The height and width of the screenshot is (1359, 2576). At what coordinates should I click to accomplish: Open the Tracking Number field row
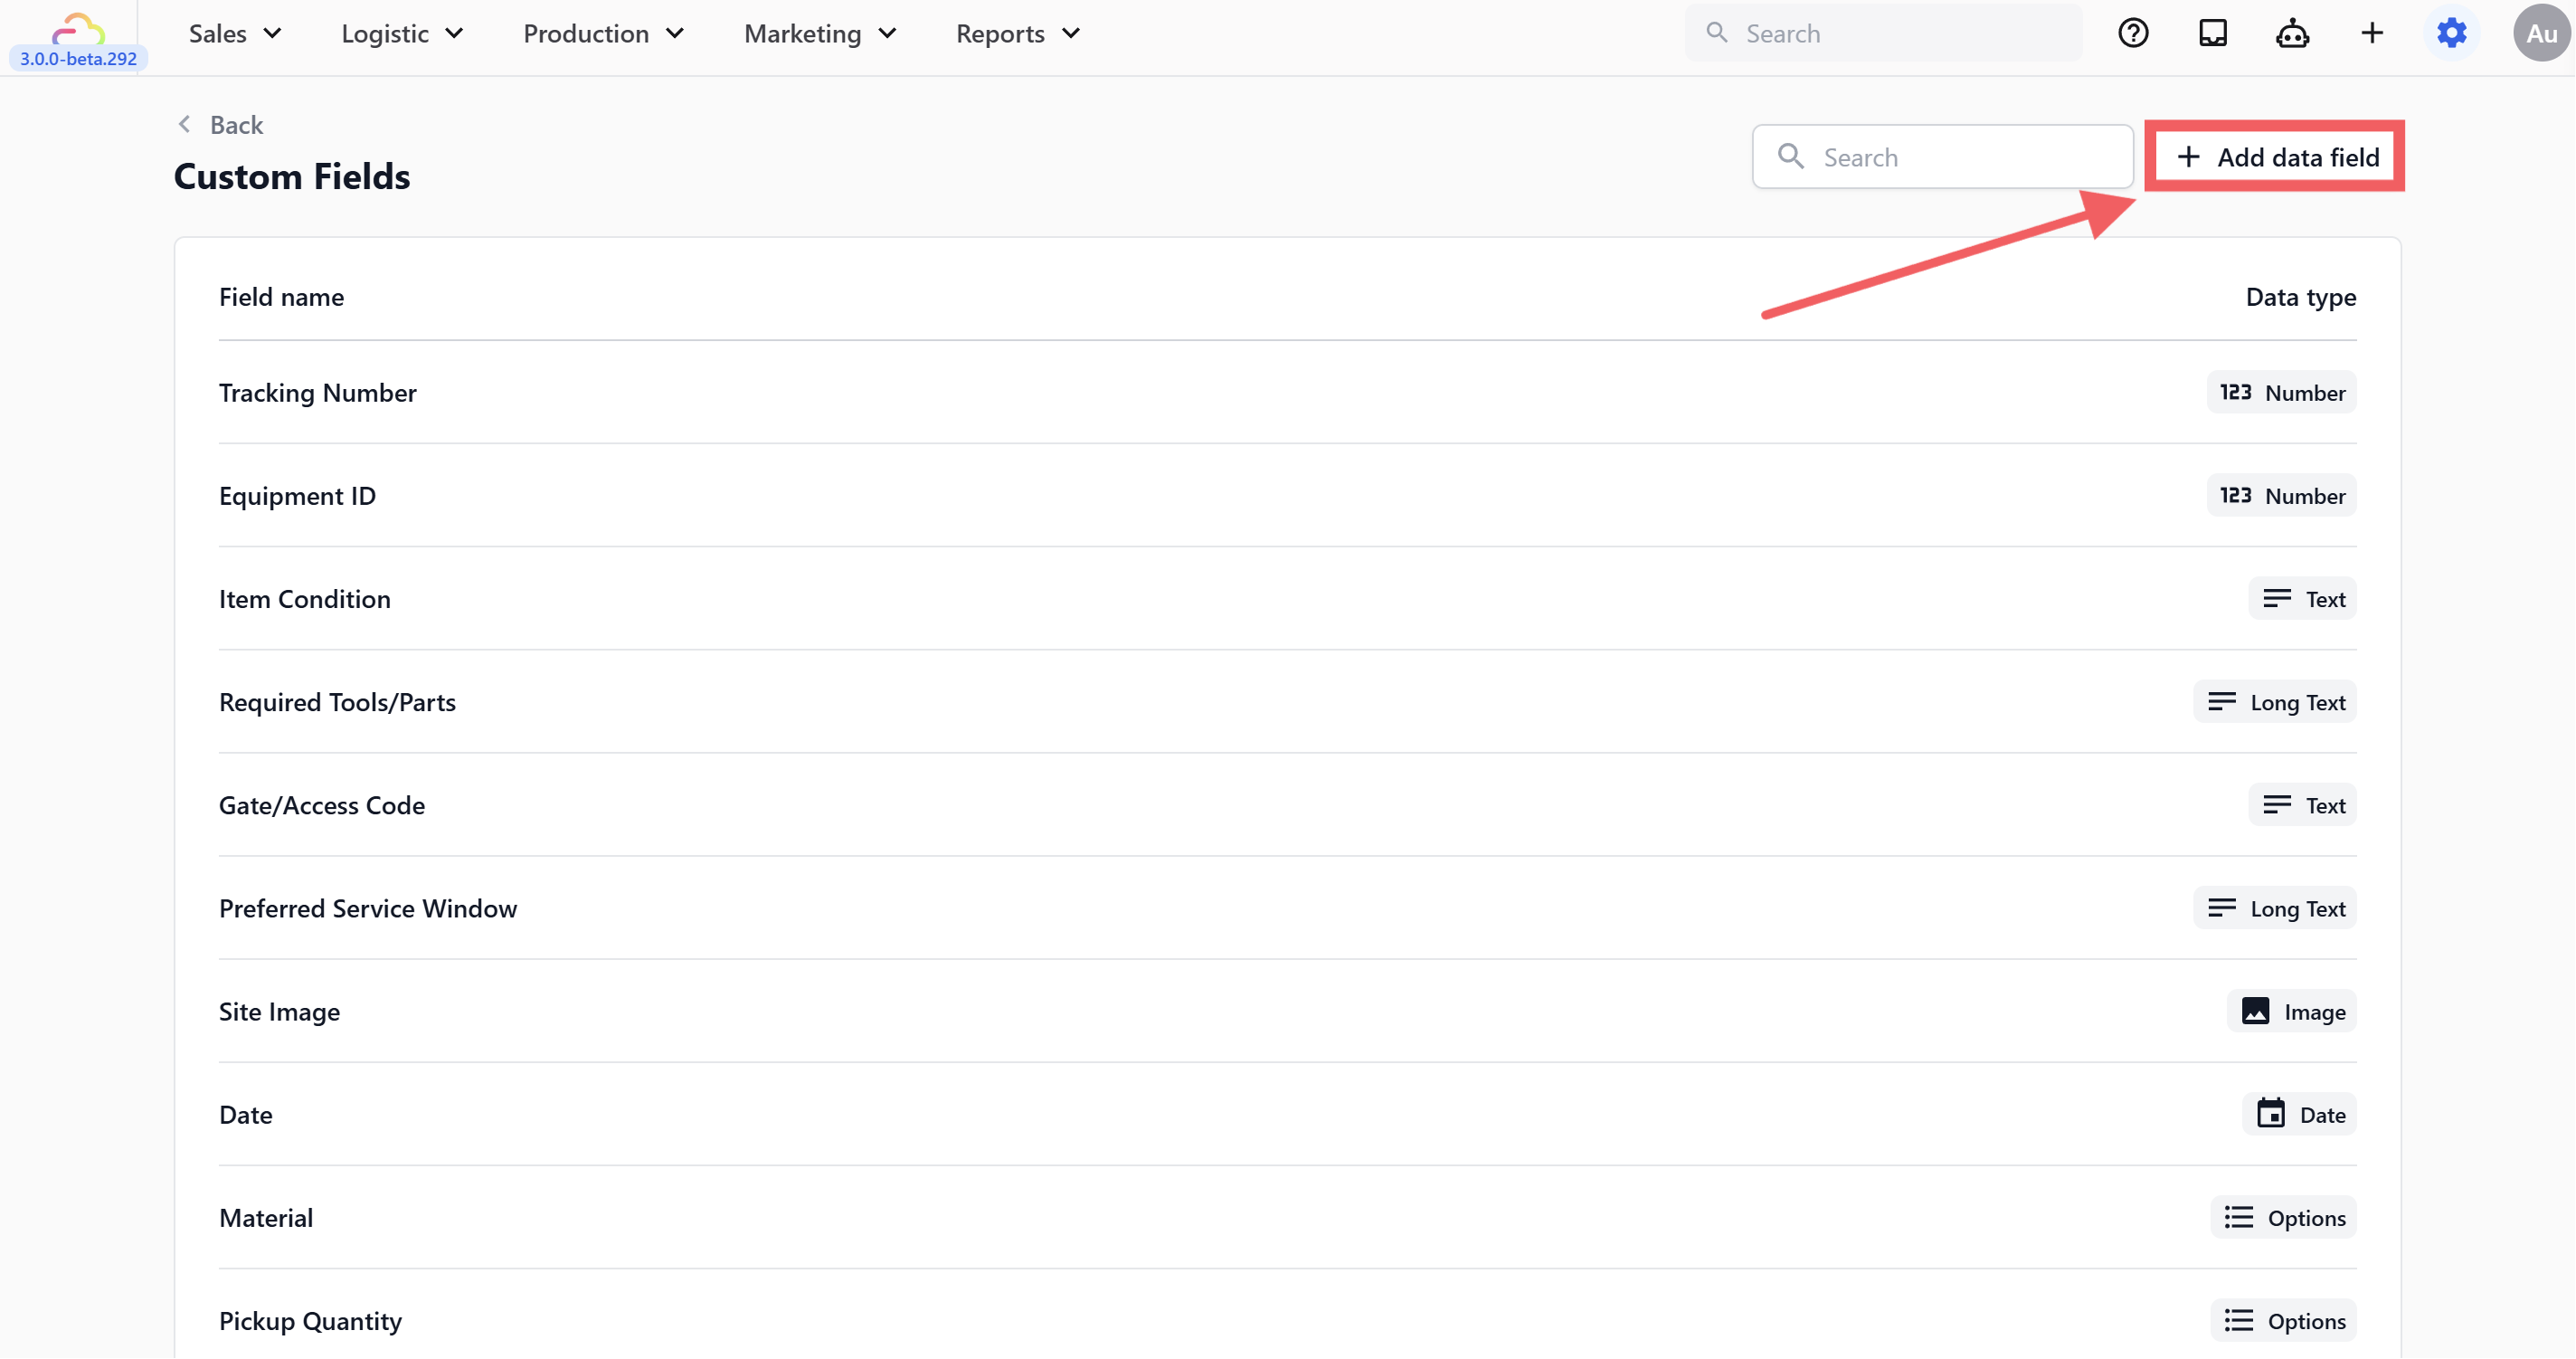click(318, 393)
